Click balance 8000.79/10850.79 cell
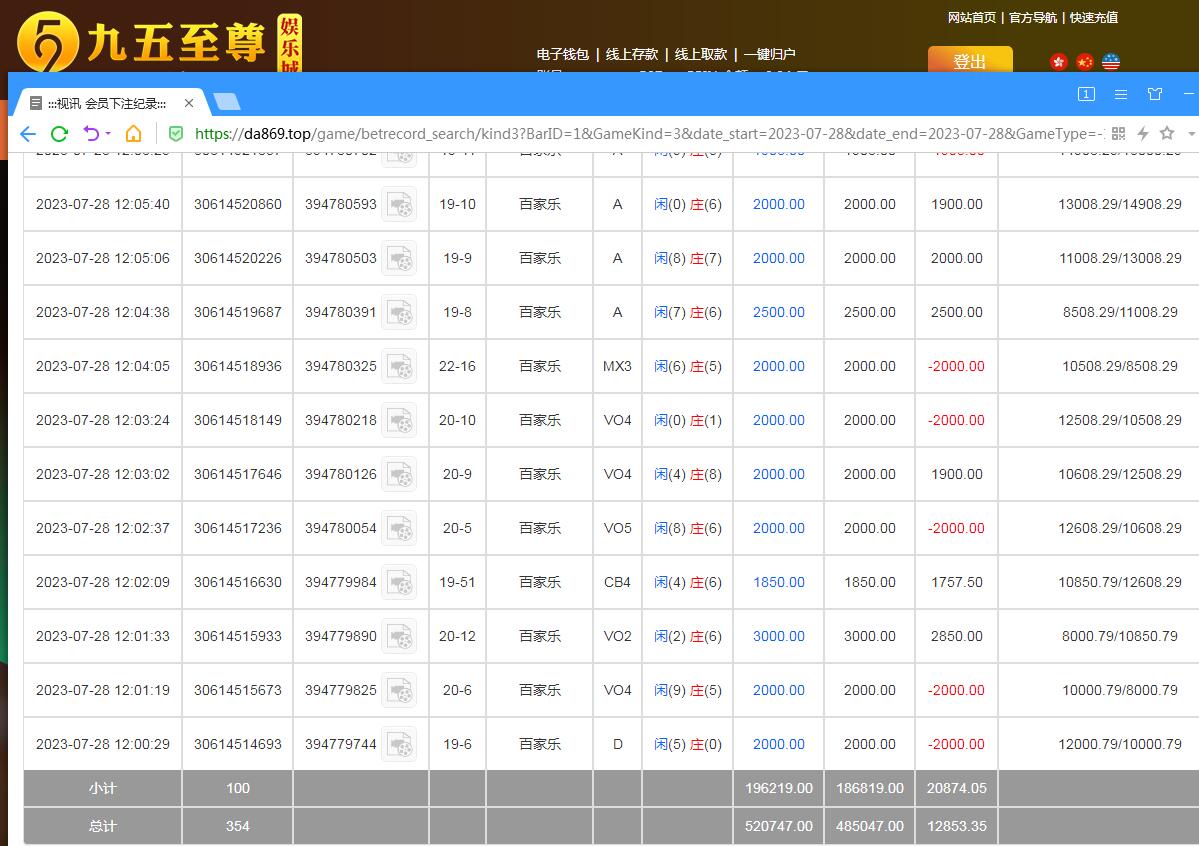This screenshot has height=846, width=1199. (1119, 636)
